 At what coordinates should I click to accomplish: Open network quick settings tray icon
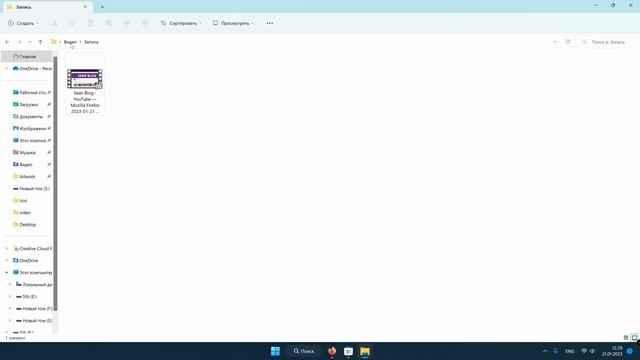[584, 351]
